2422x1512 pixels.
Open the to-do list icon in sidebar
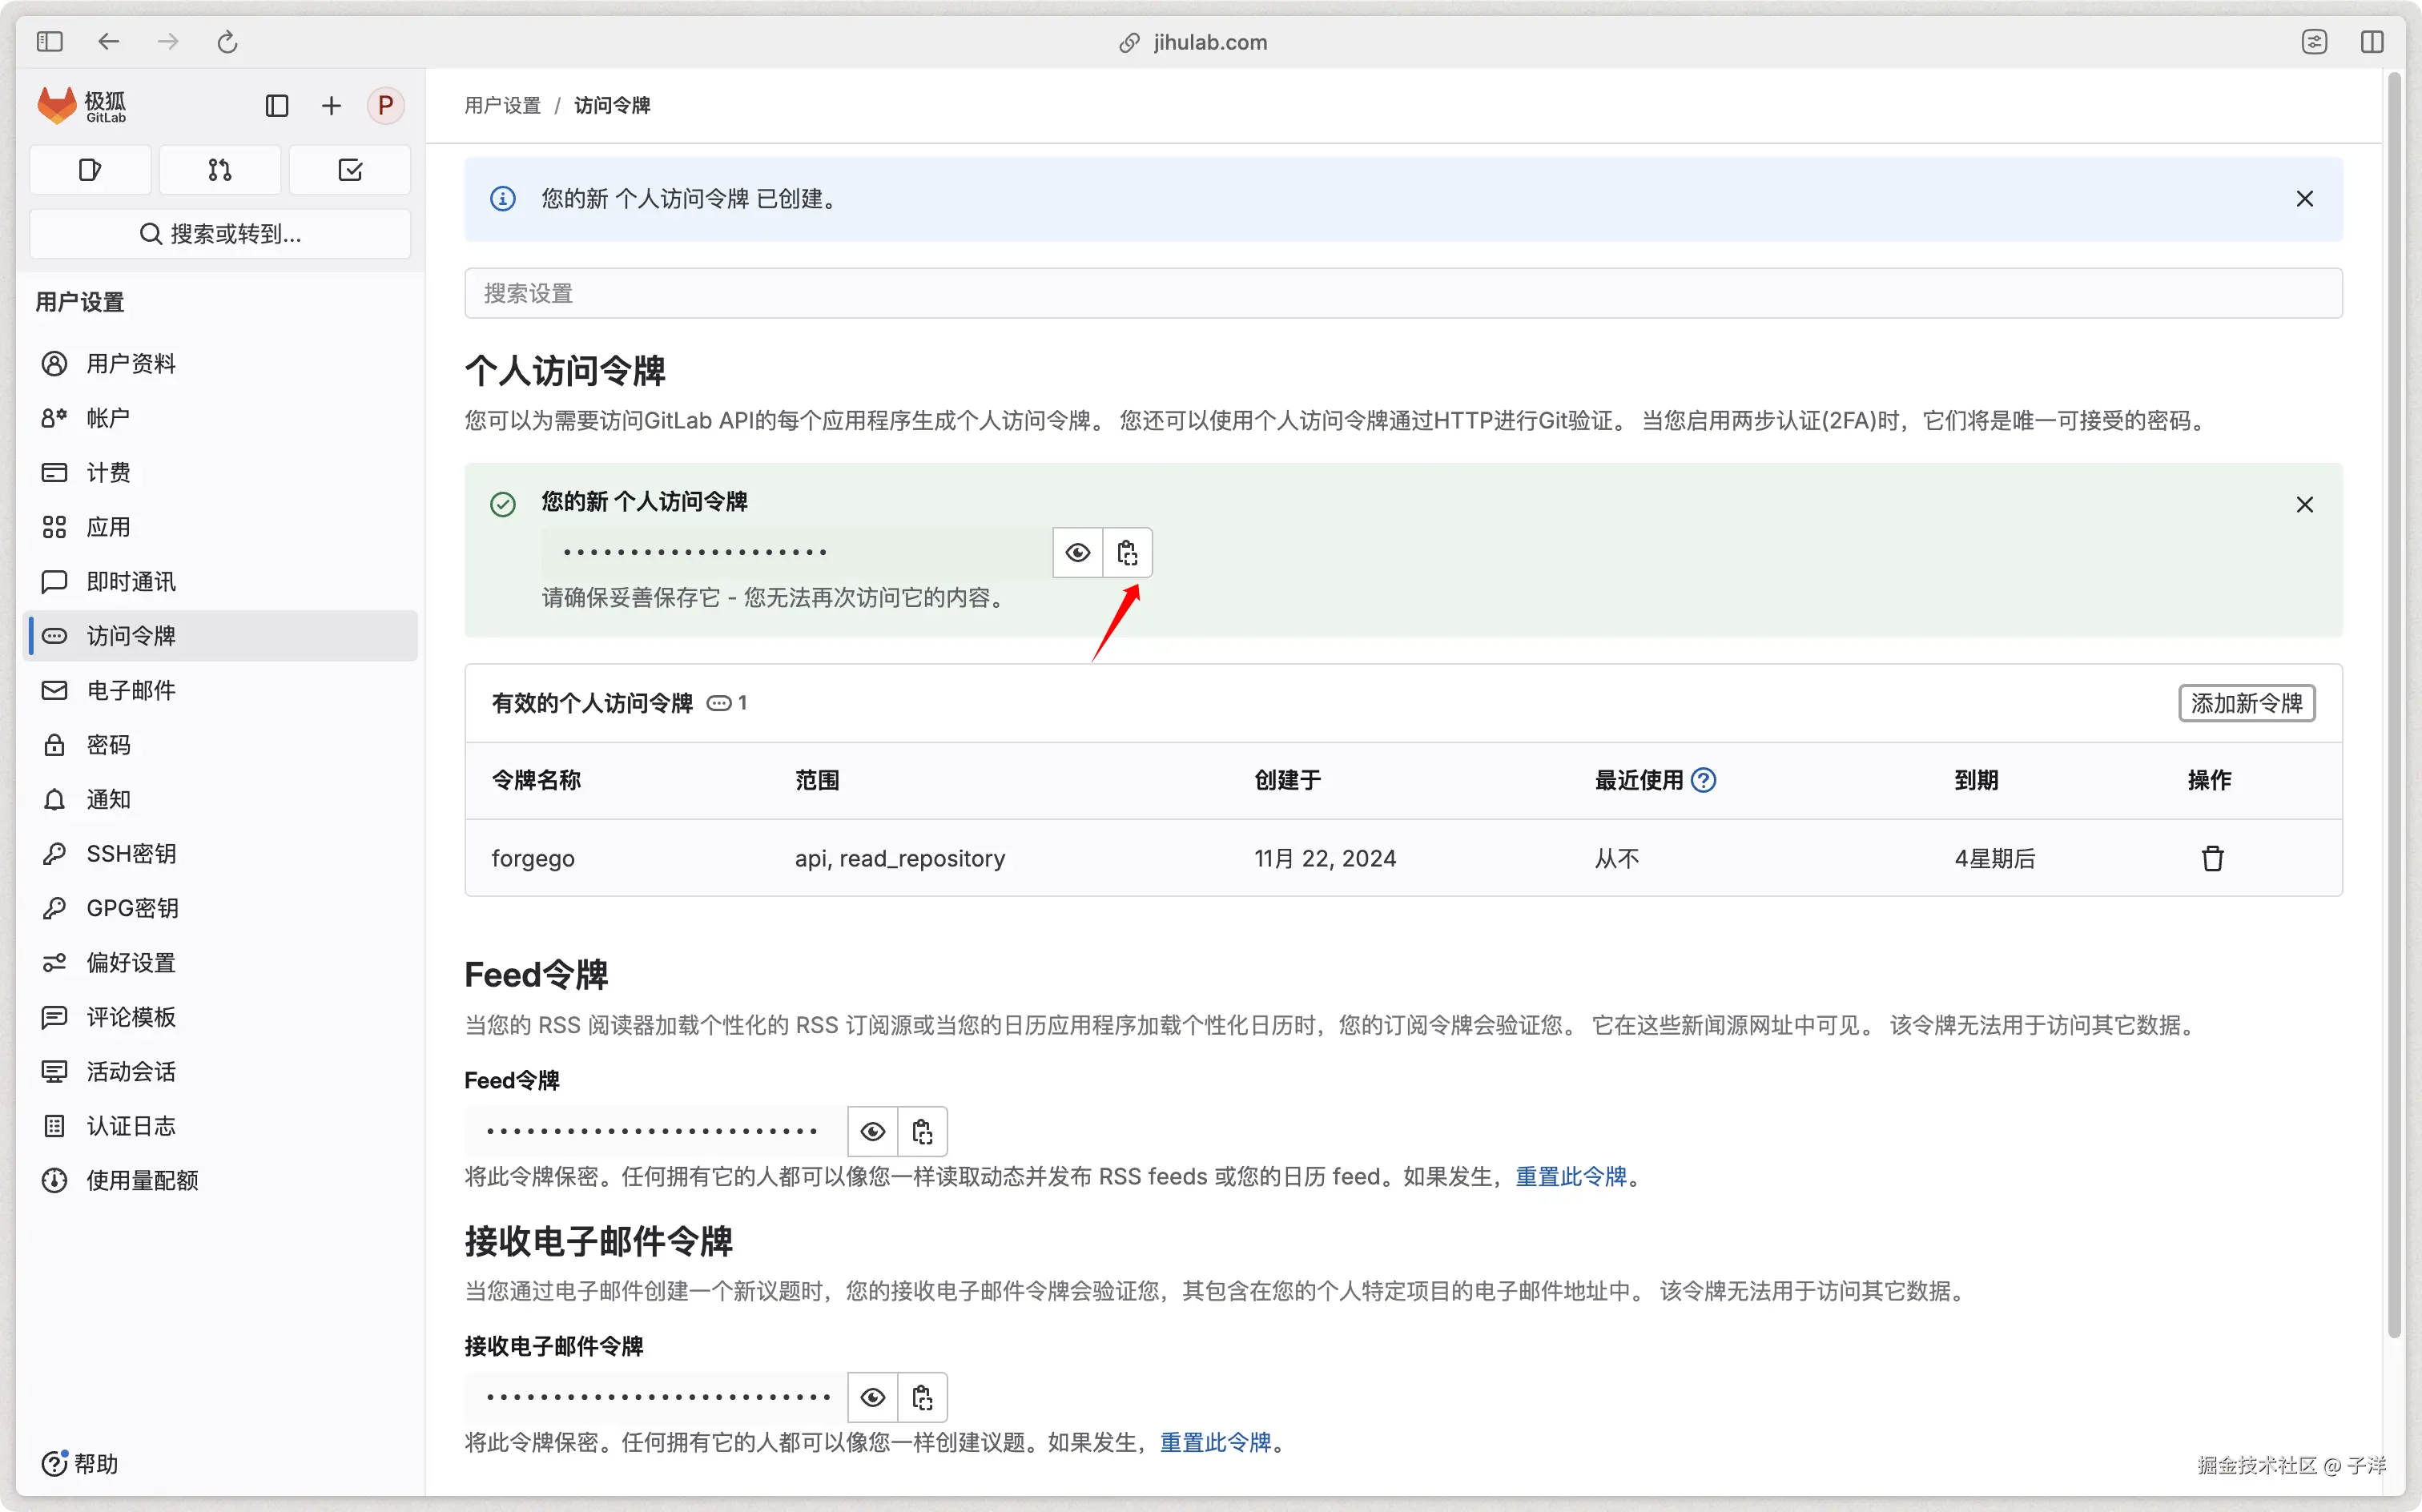click(350, 170)
